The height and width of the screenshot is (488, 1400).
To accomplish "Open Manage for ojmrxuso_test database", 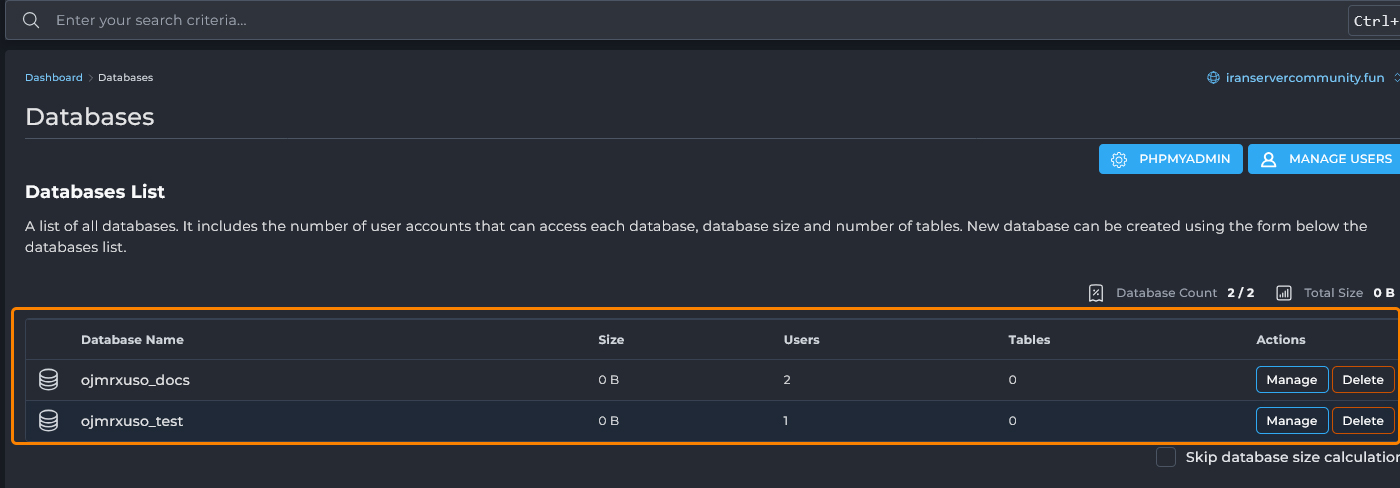I will click(x=1291, y=421).
